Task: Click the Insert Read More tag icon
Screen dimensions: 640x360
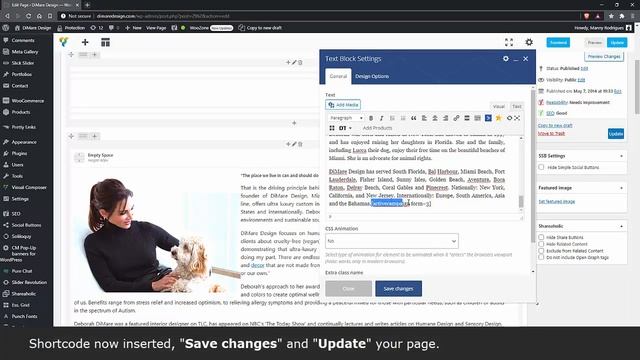Action: tap(467, 118)
